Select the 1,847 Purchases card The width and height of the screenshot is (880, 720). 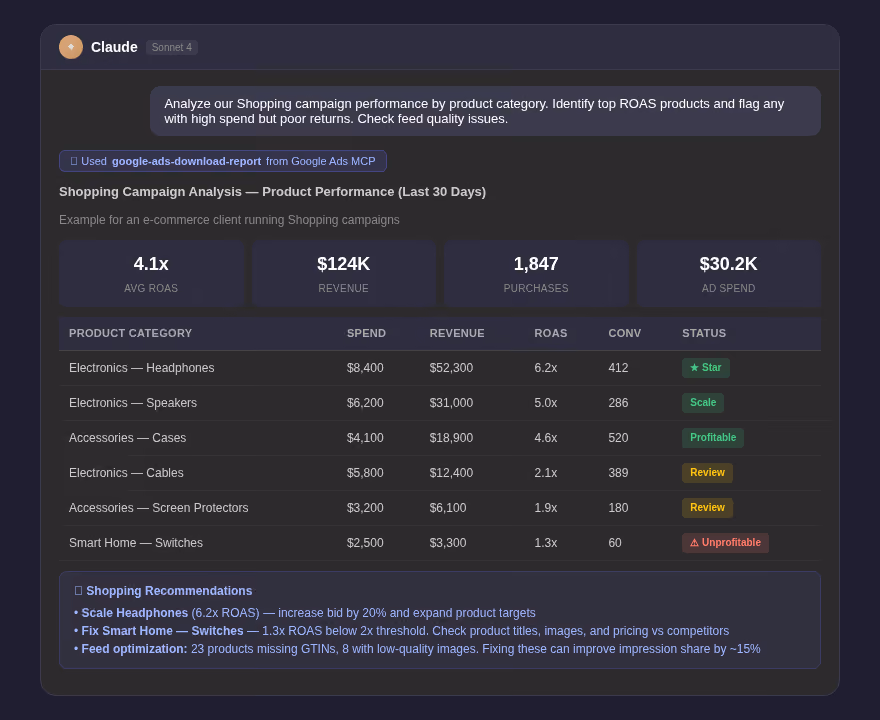tap(536, 273)
